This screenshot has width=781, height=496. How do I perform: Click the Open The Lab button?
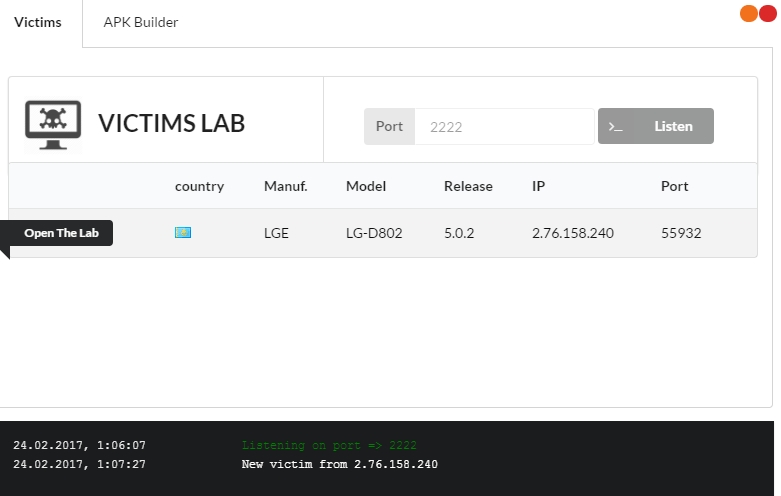(x=61, y=233)
